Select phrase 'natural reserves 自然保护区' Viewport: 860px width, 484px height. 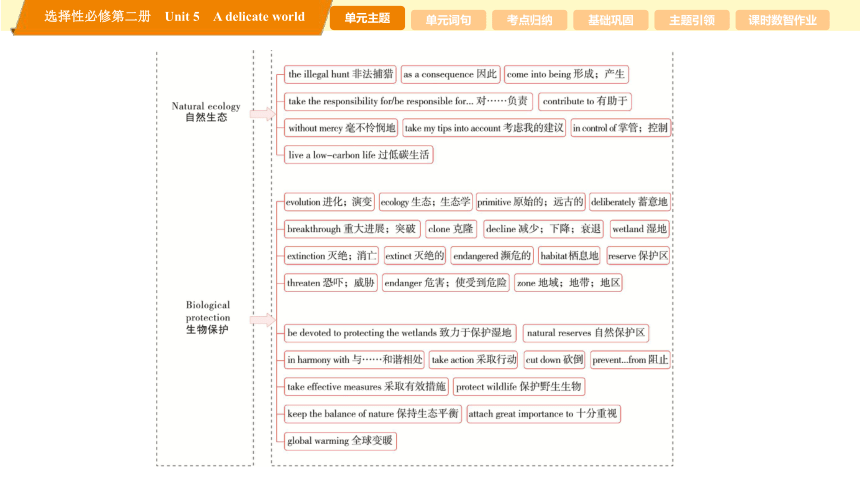(x=586, y=333)
